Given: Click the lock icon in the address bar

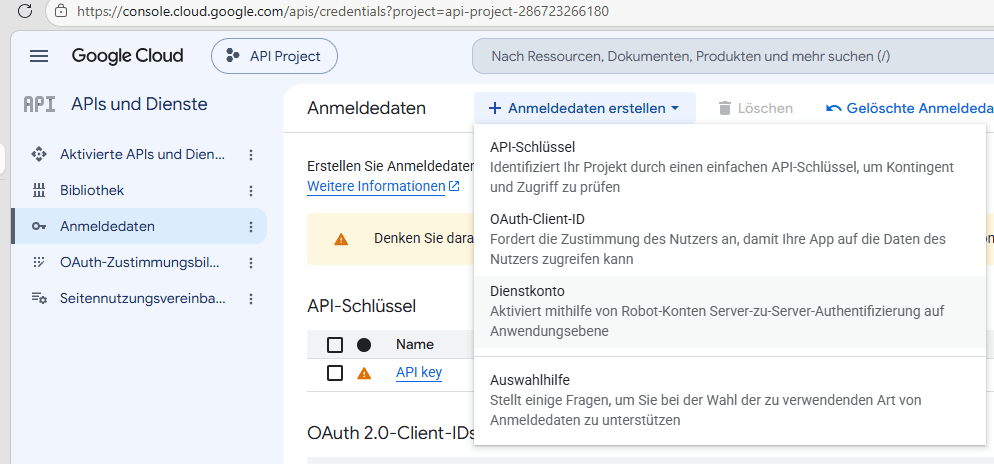Looking at the screenshot, I should click(61, 11).
